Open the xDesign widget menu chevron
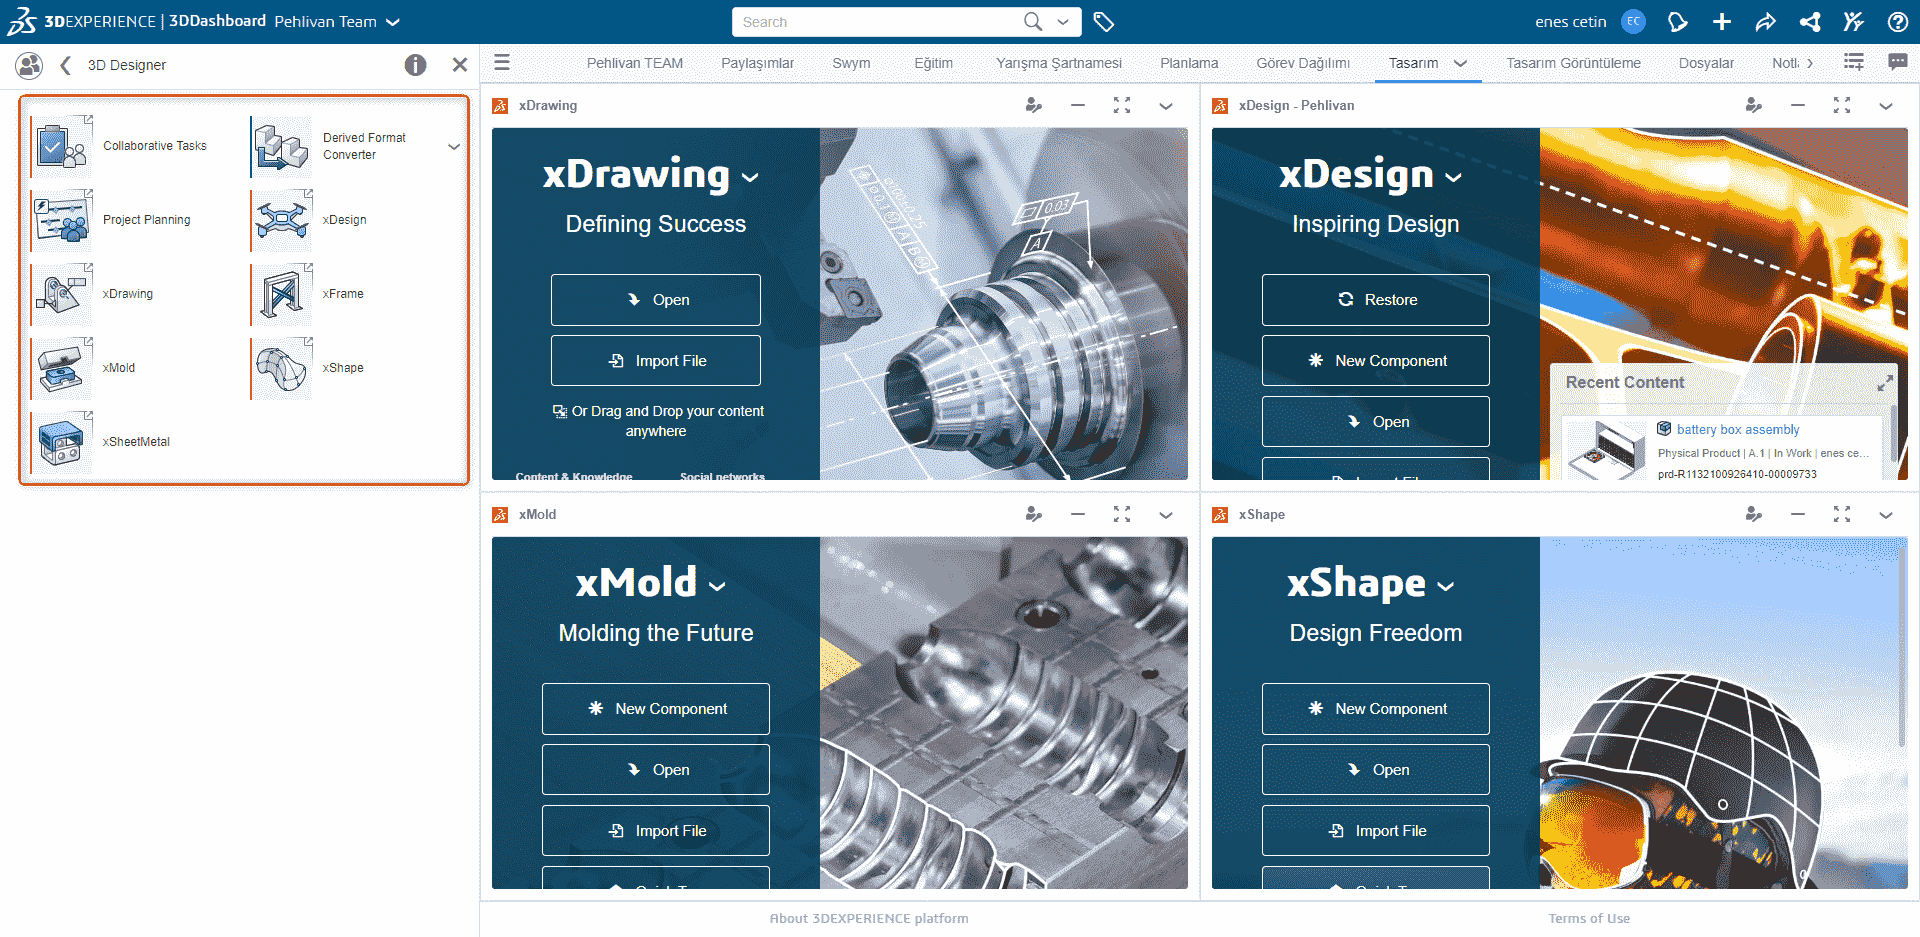Viewport: 1920px width, 937px height. (1886, 105)
